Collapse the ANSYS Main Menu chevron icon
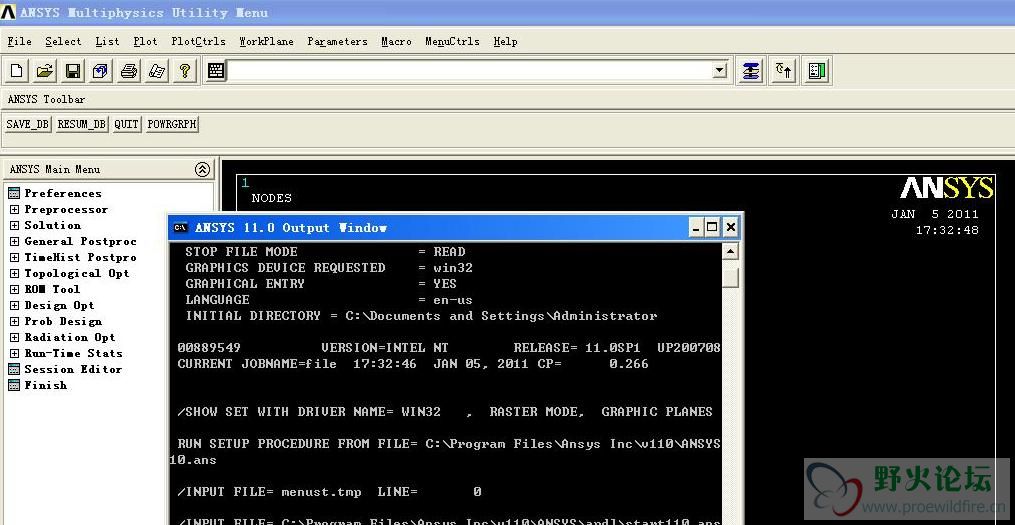The image size is (1015, 525). tap(203, 170)
